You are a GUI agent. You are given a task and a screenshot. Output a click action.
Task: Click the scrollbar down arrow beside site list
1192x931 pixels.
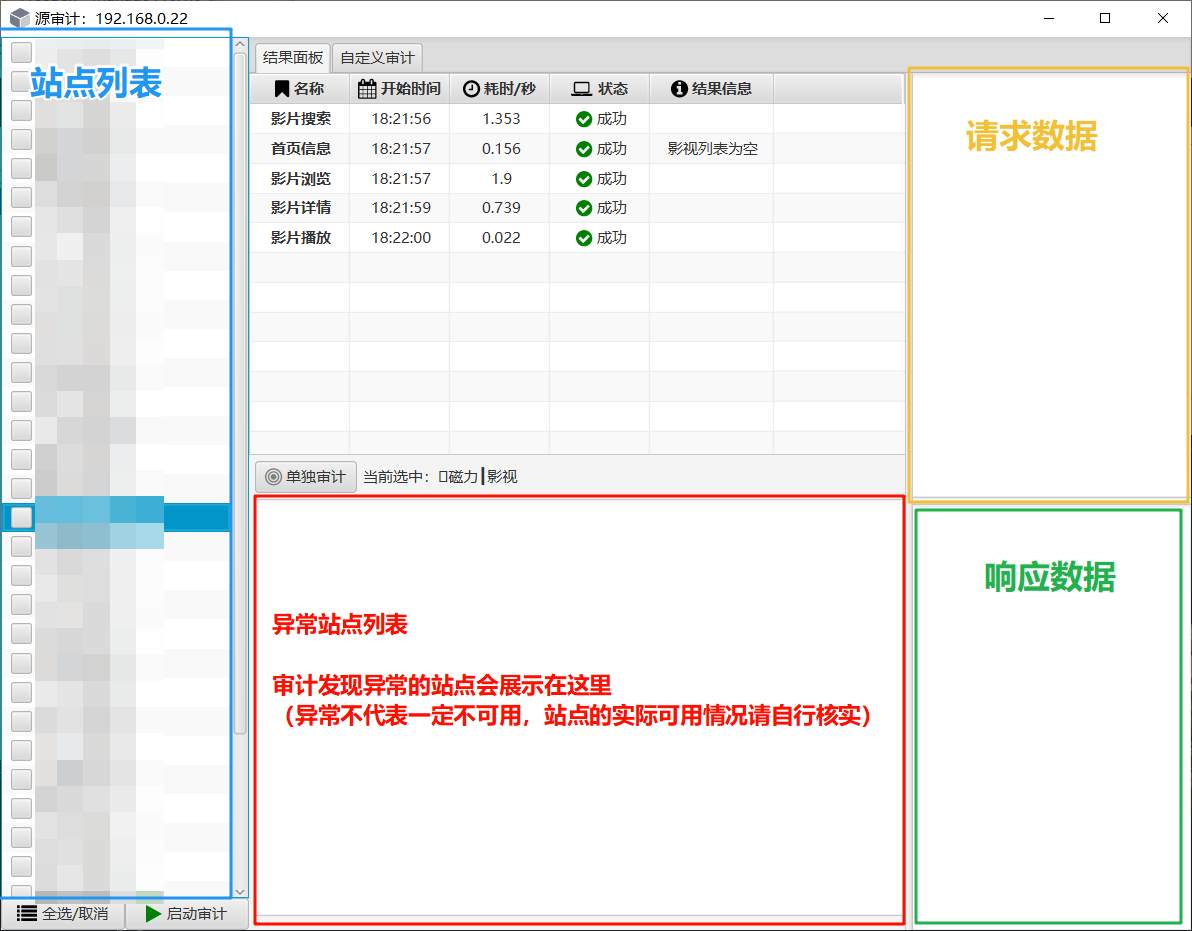[x=240, y=893]
